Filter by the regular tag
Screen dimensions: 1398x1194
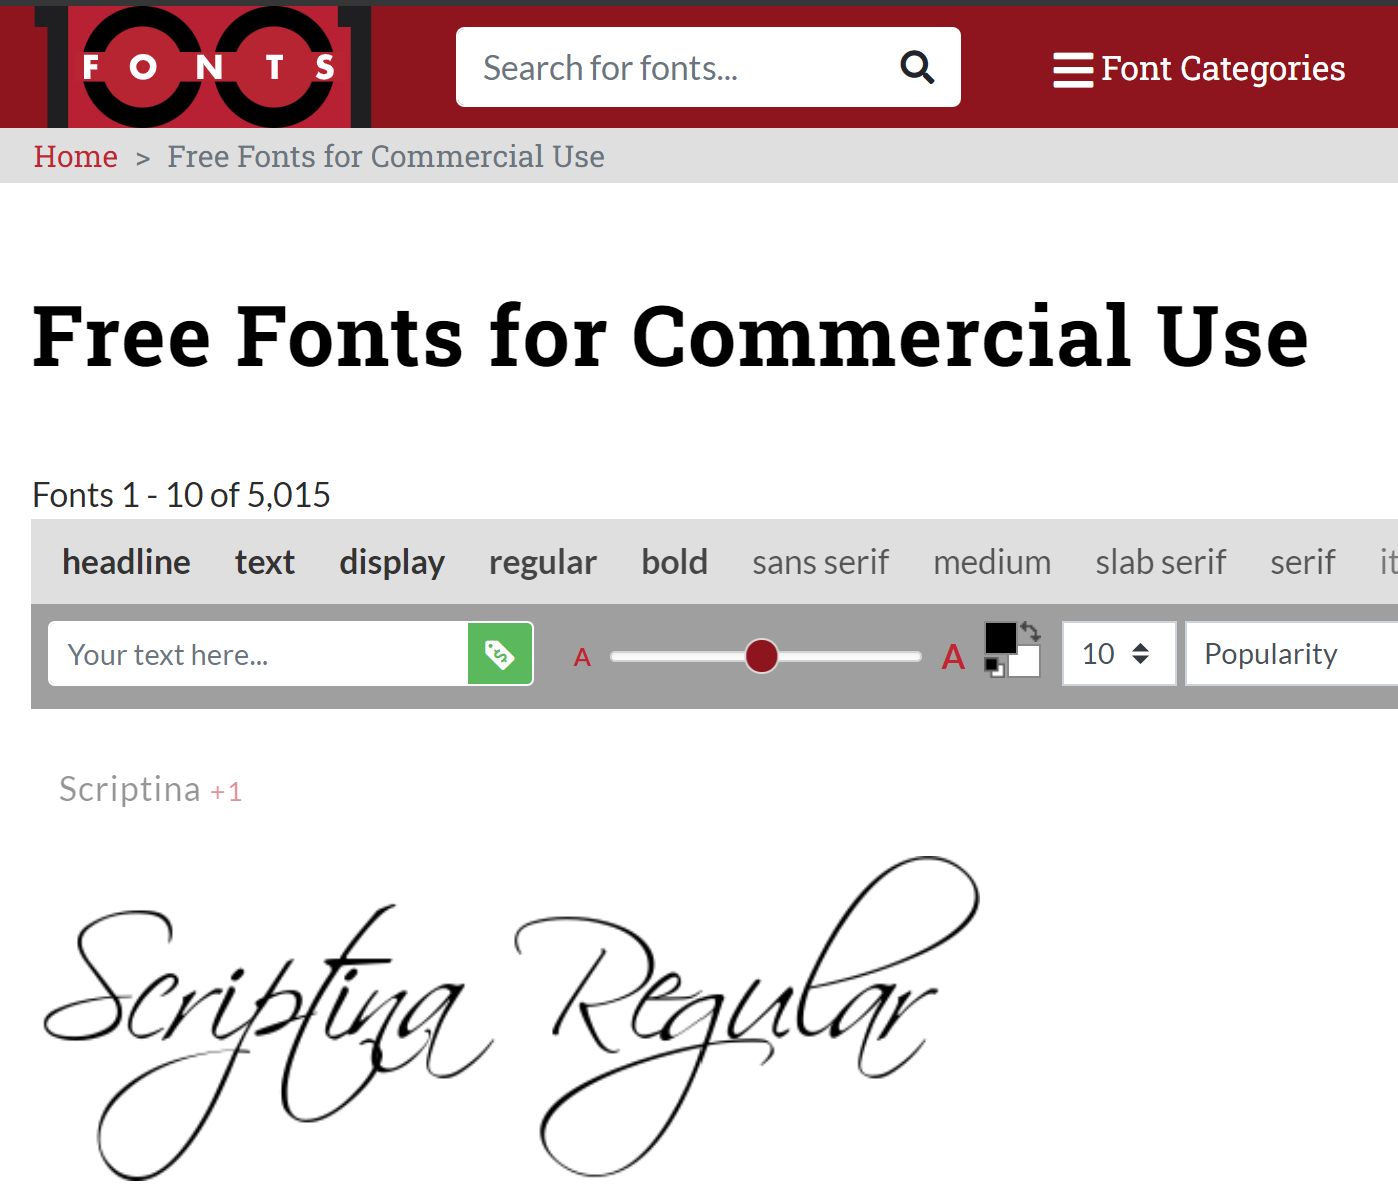(x=543, y=563)
